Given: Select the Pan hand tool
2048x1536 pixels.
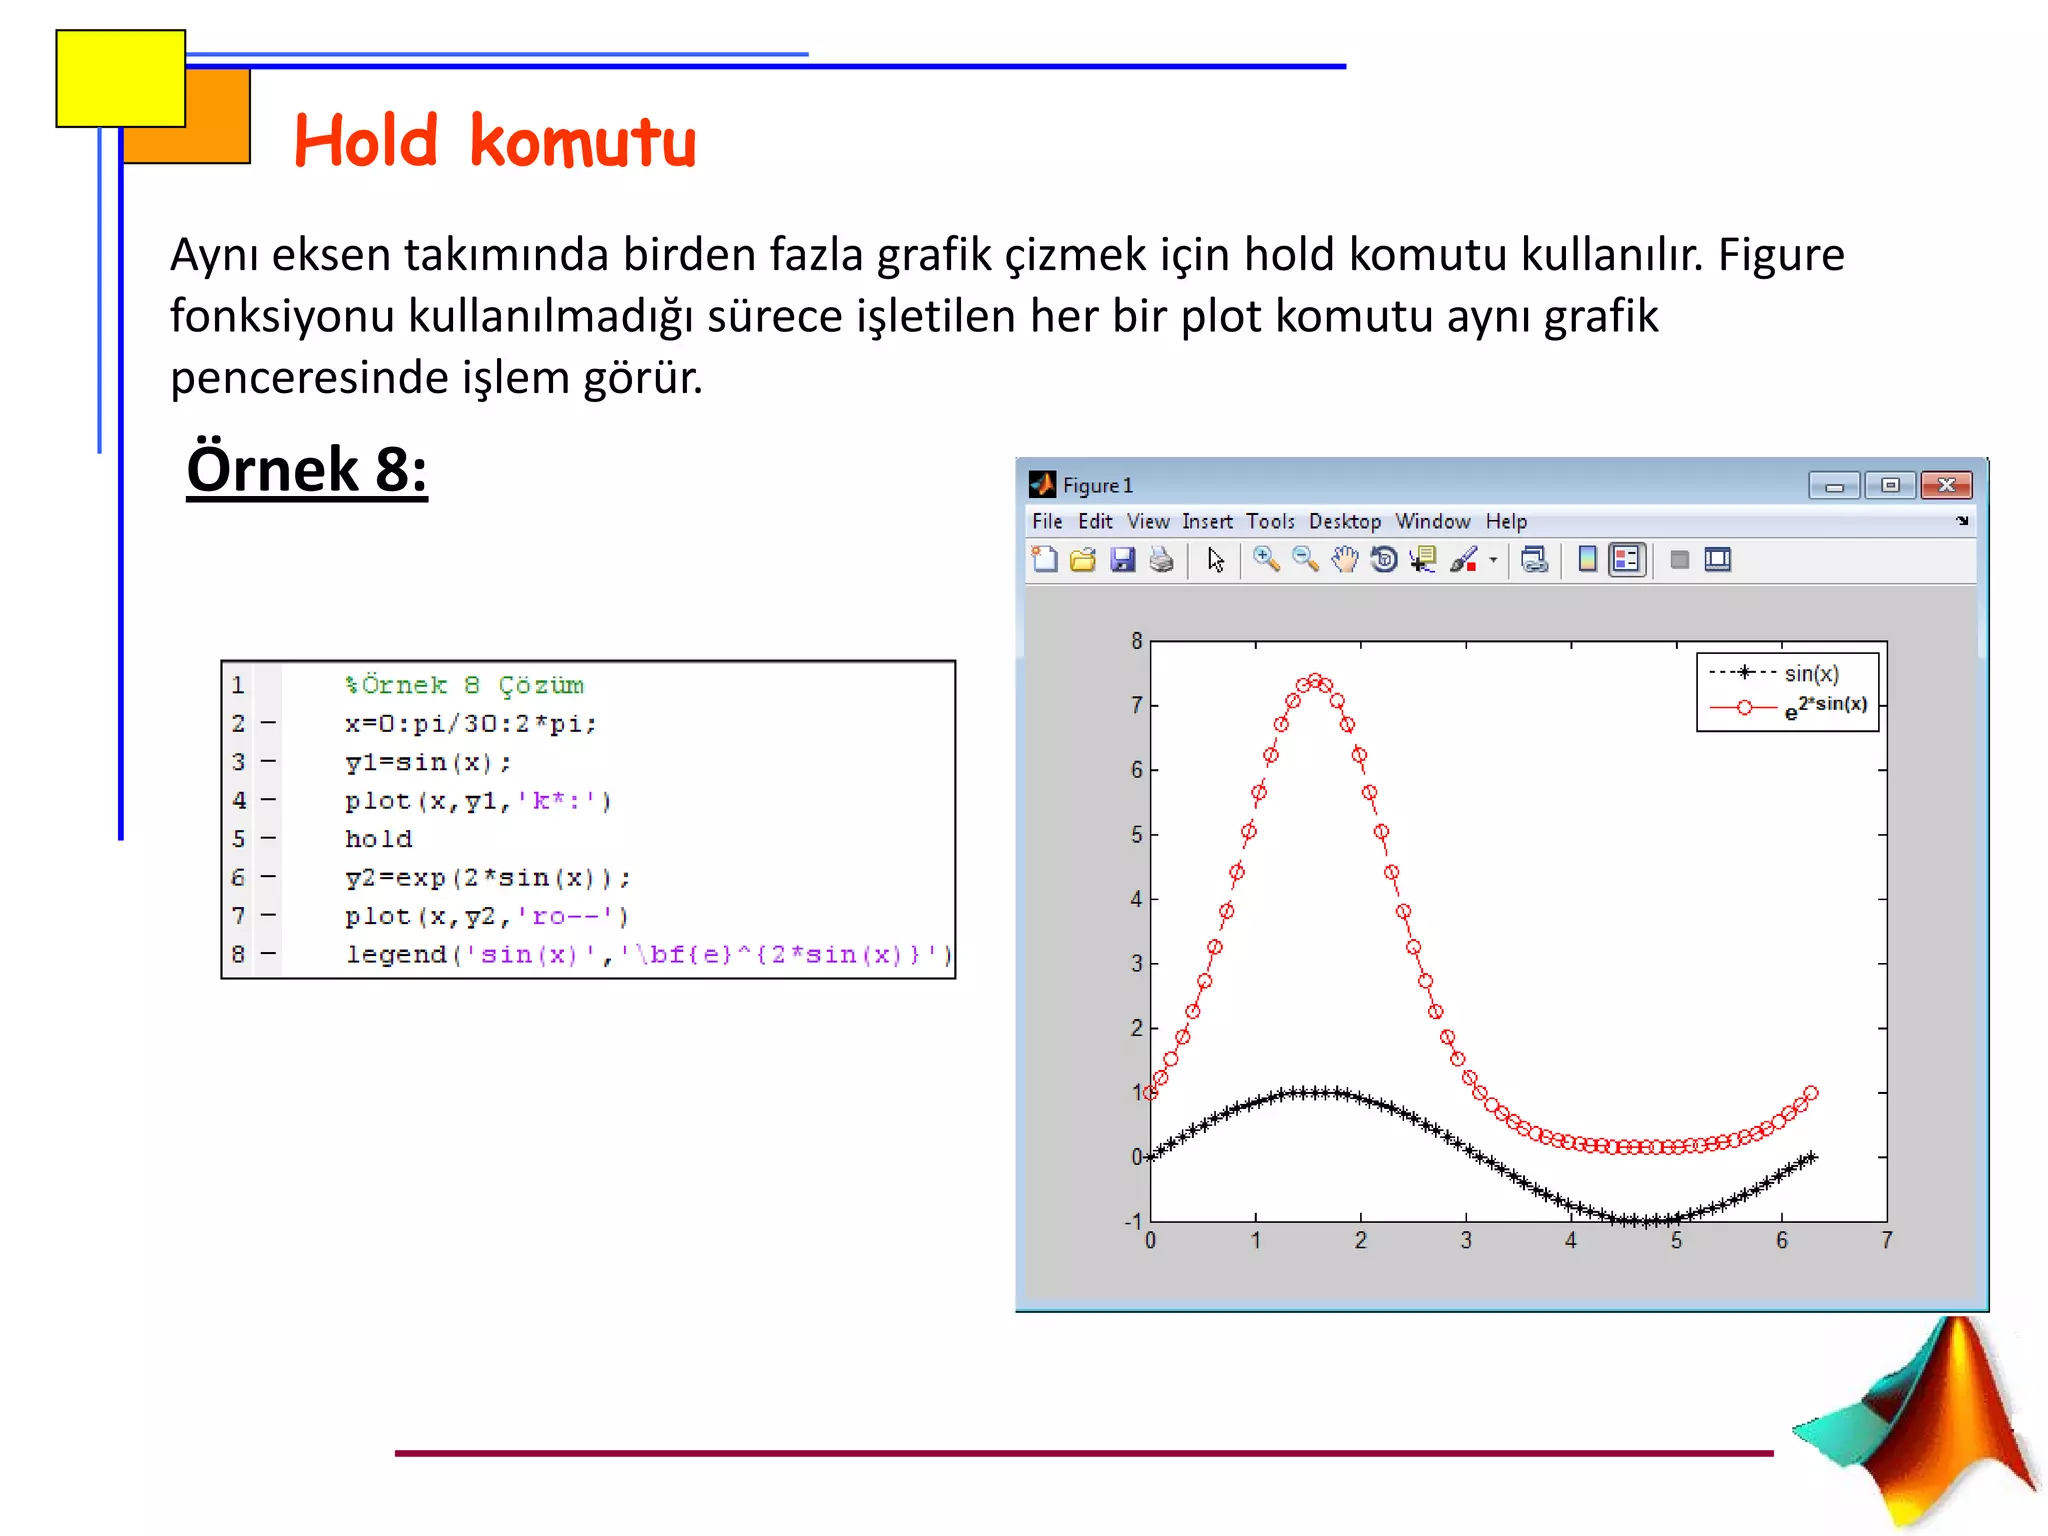Looking at the screenshot, I should [x=1345, y=560].
